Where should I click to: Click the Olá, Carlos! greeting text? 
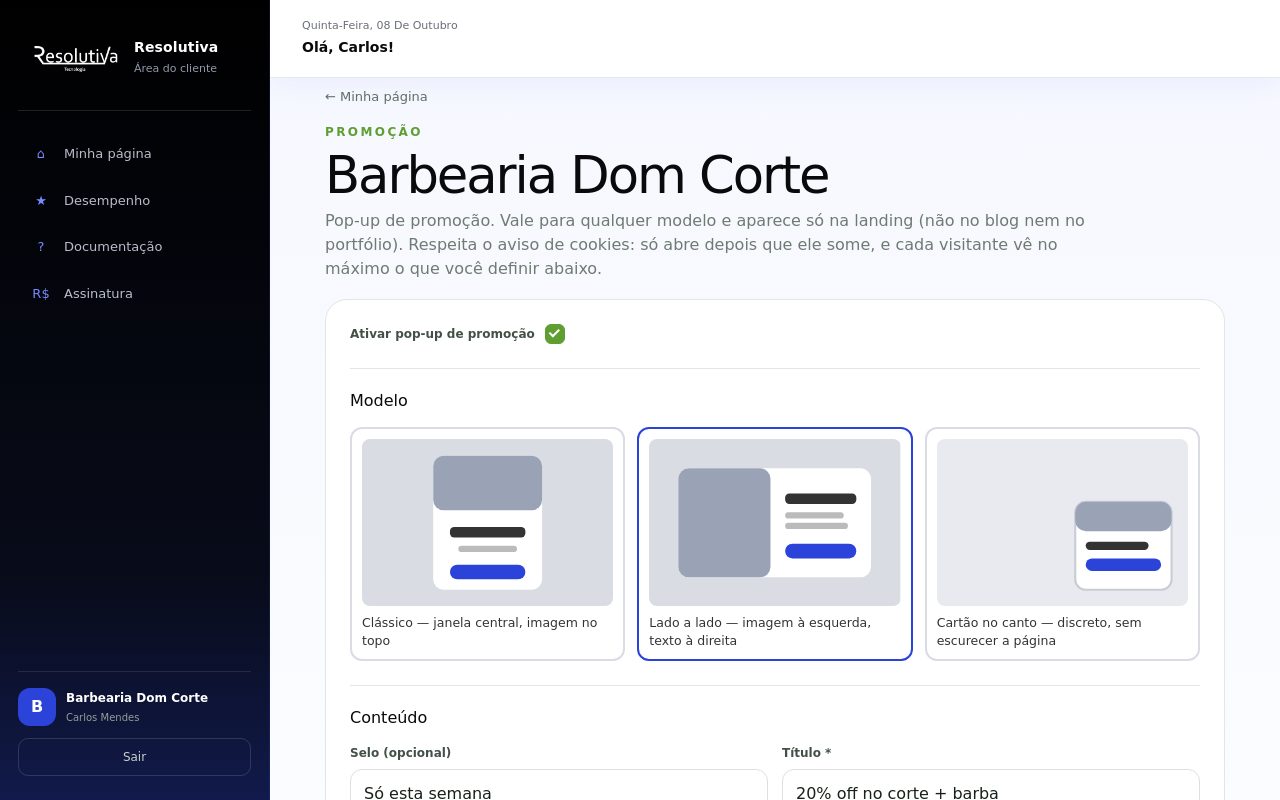(348, 47)
